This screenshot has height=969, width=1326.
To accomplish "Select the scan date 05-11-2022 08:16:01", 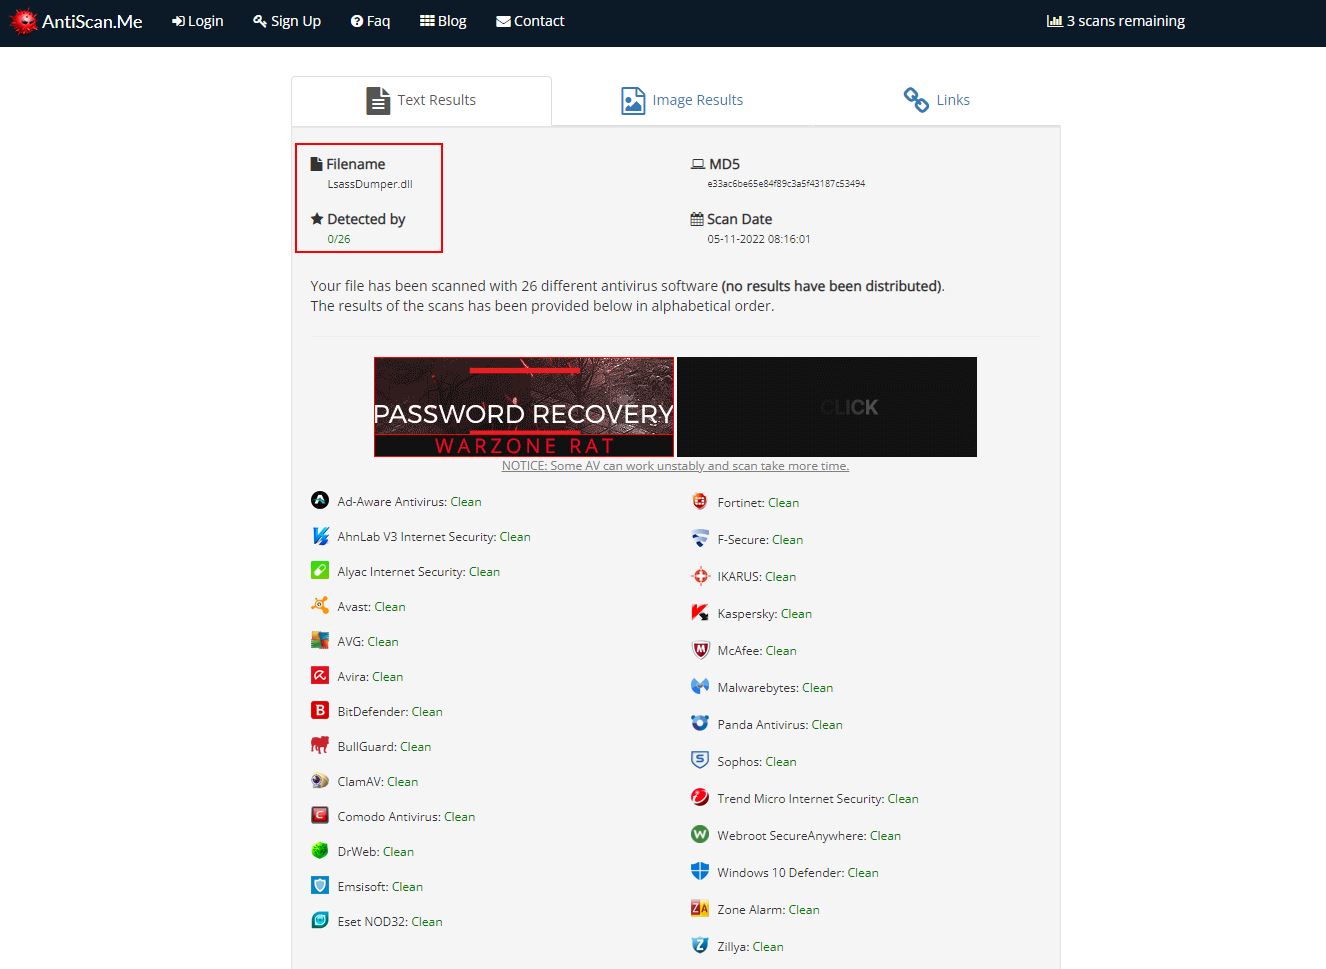I will [759, 239].
